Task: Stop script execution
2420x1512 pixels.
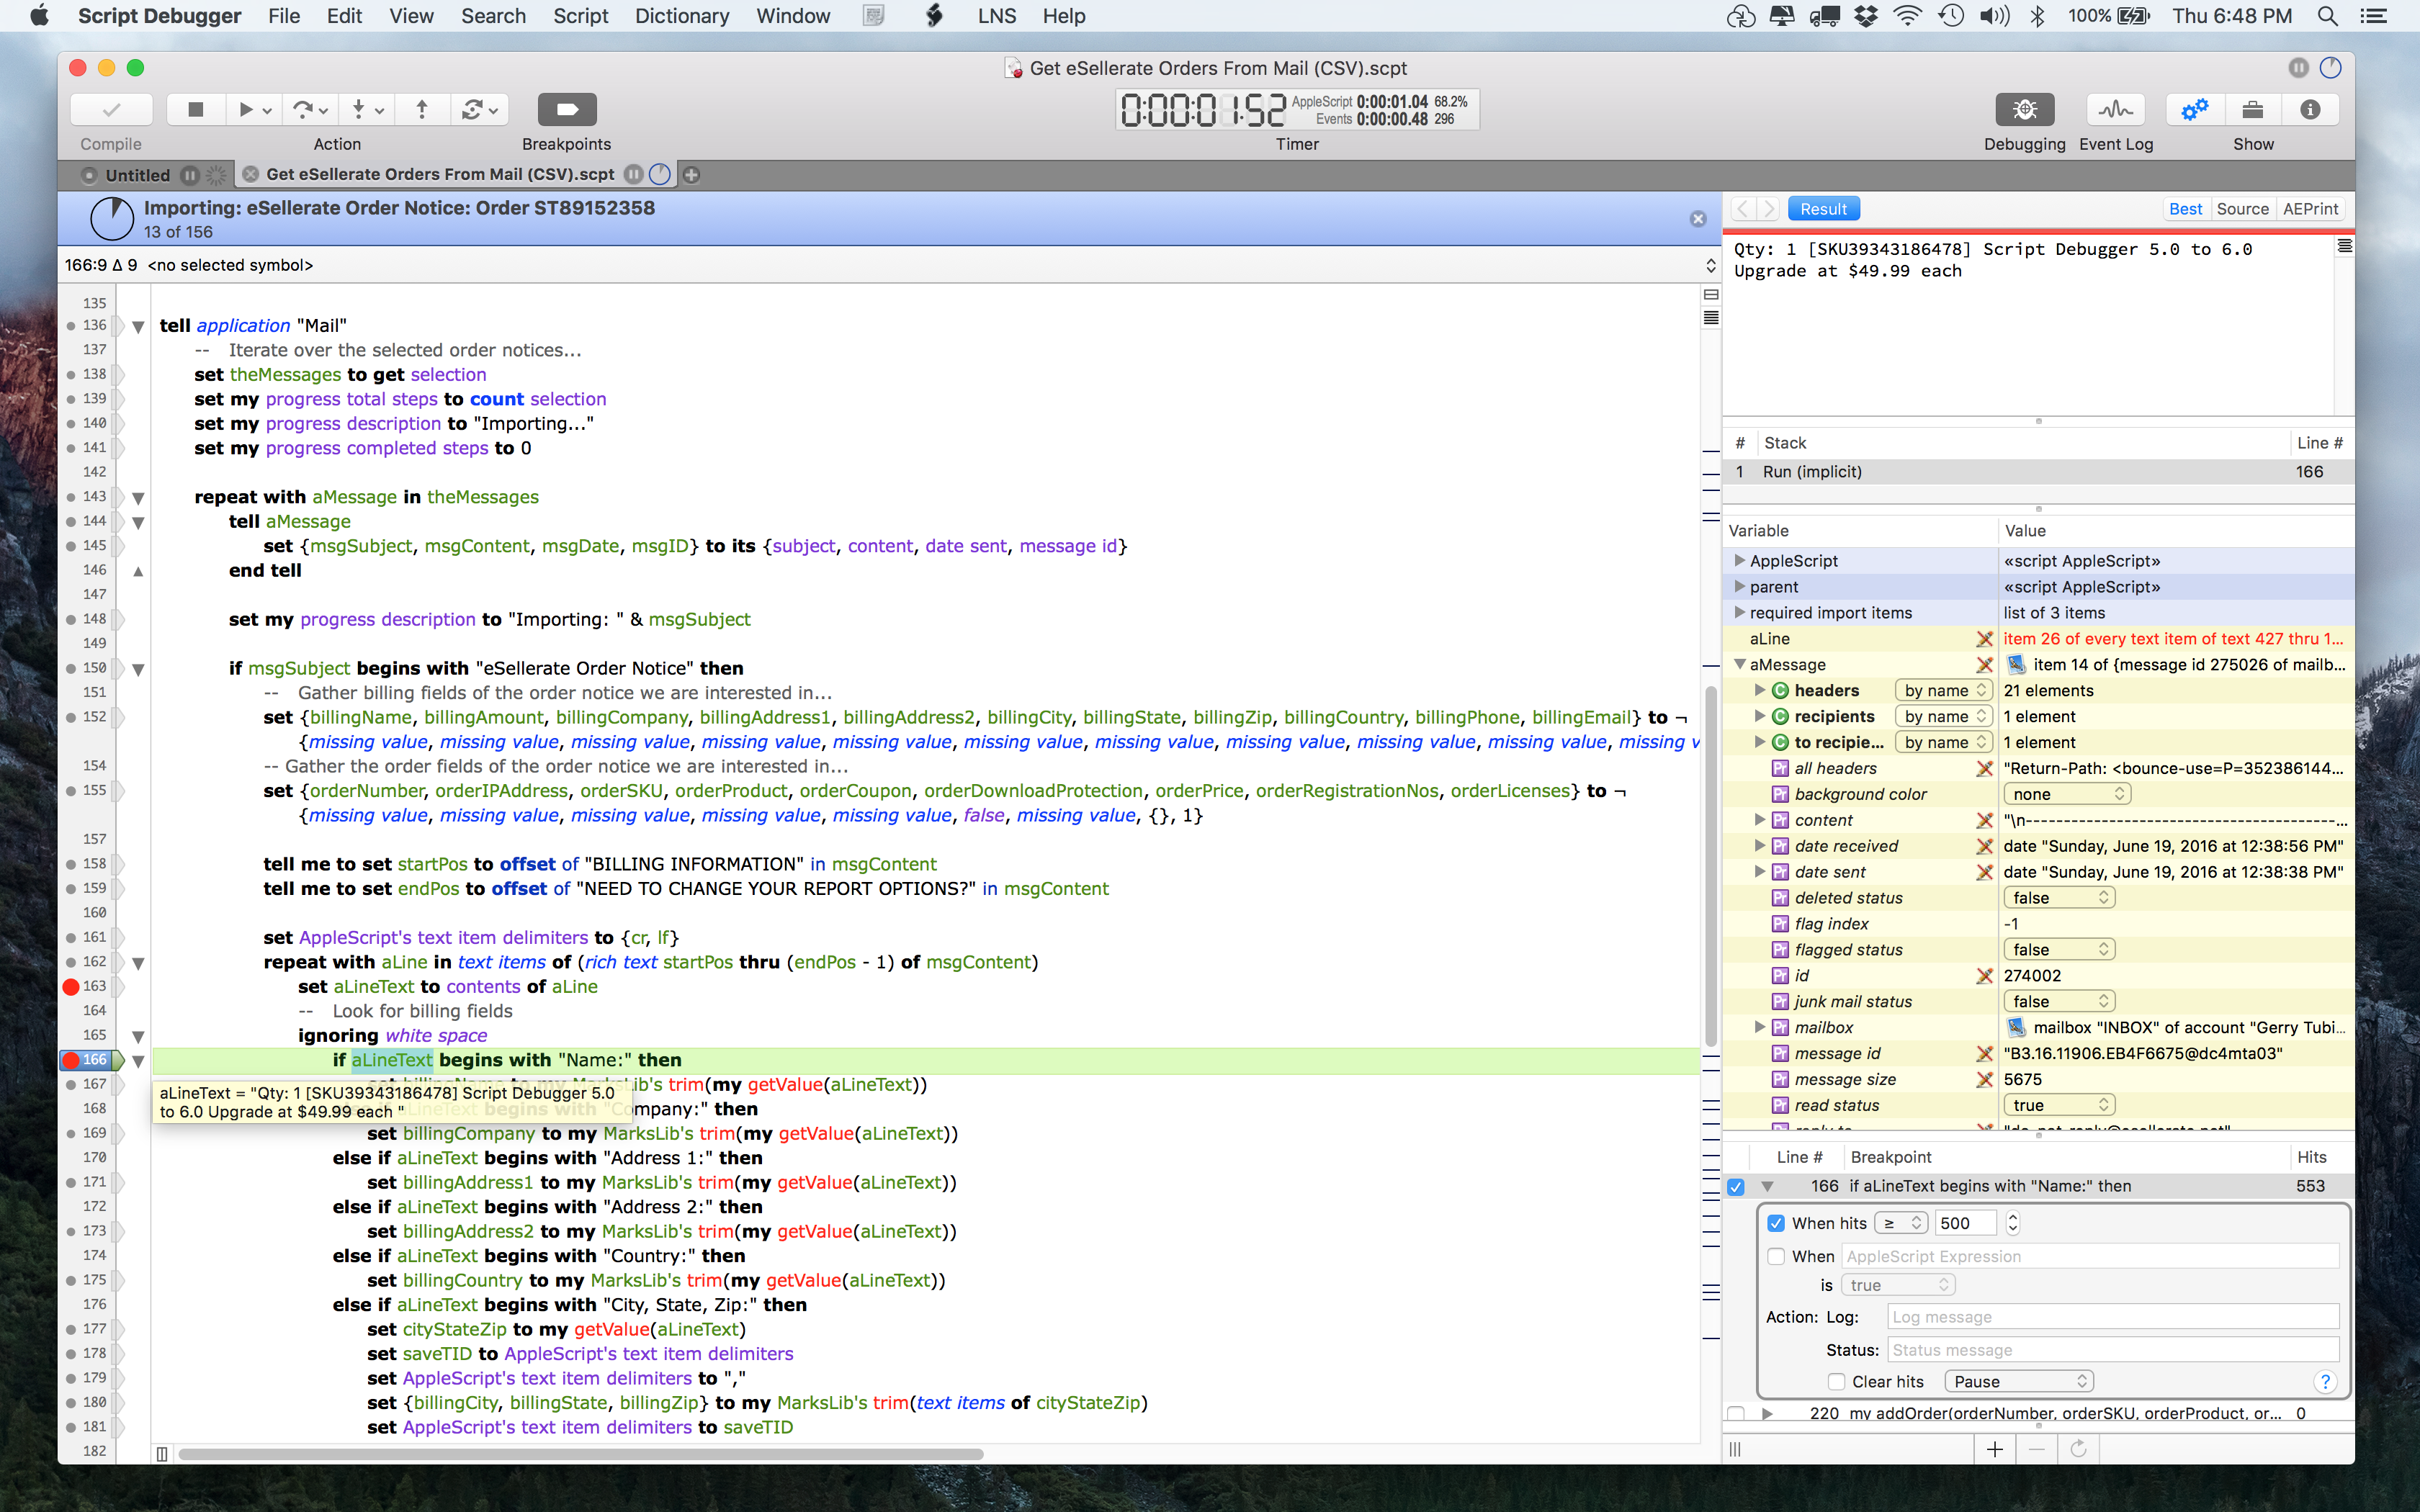Action: click(195, 109)
